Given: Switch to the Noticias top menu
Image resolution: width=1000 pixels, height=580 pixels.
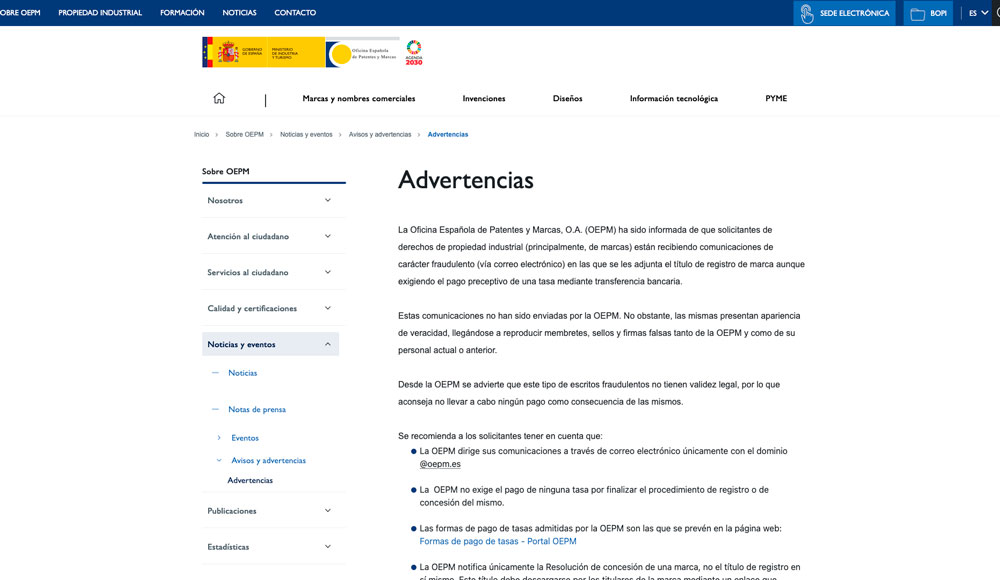Looking at the screenshot, I should pos(239,13).
